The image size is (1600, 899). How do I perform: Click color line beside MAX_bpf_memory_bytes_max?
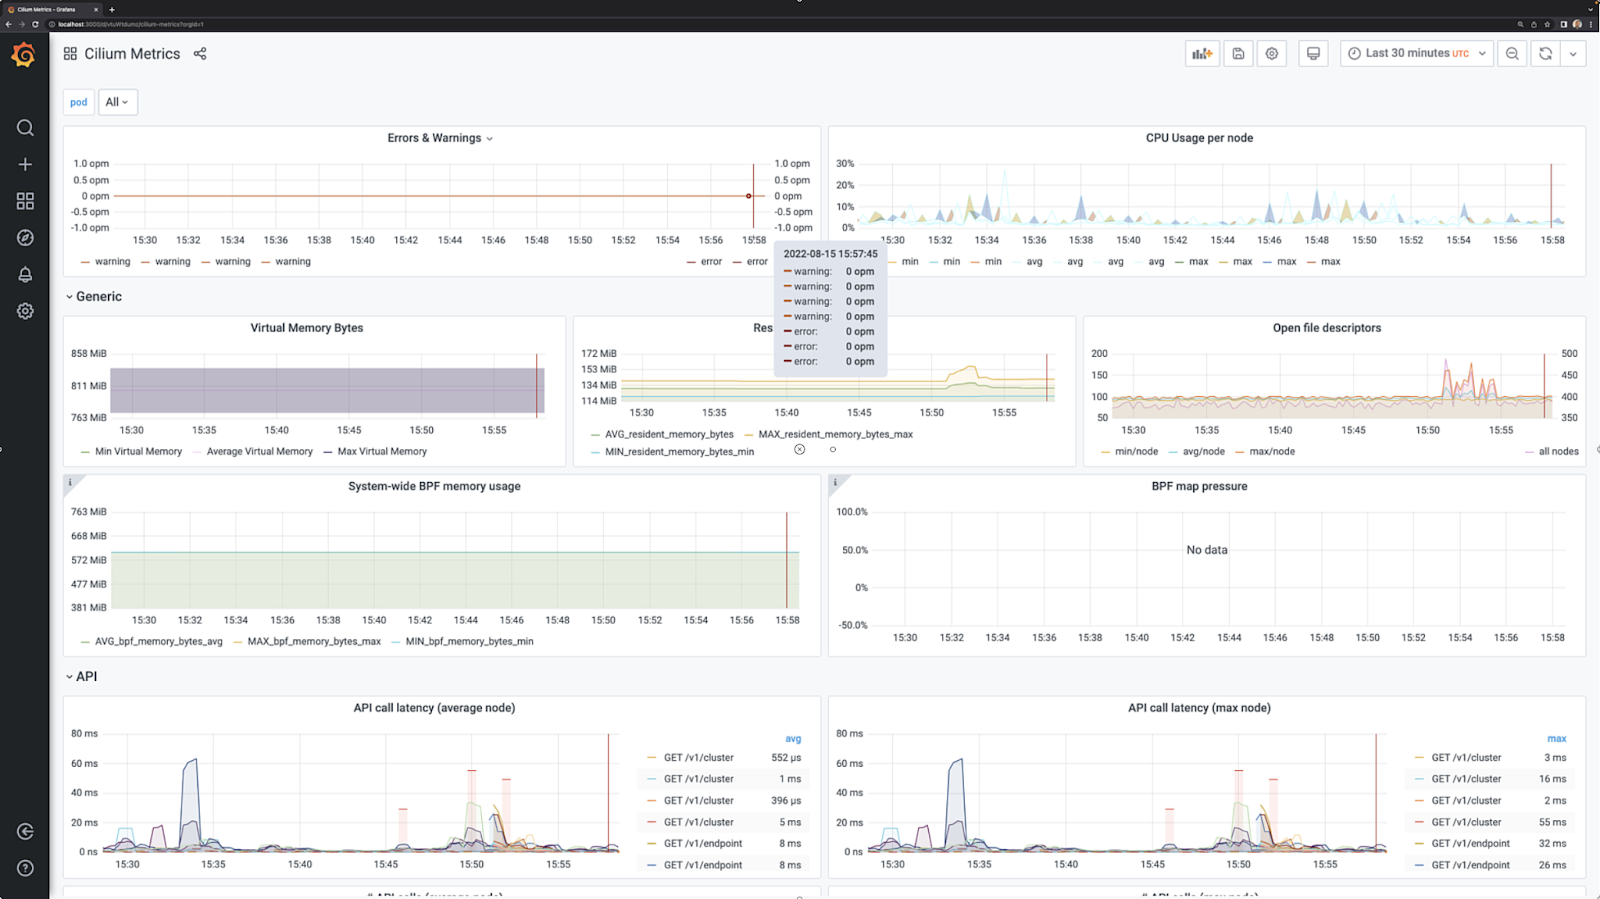tap(238, 642)
